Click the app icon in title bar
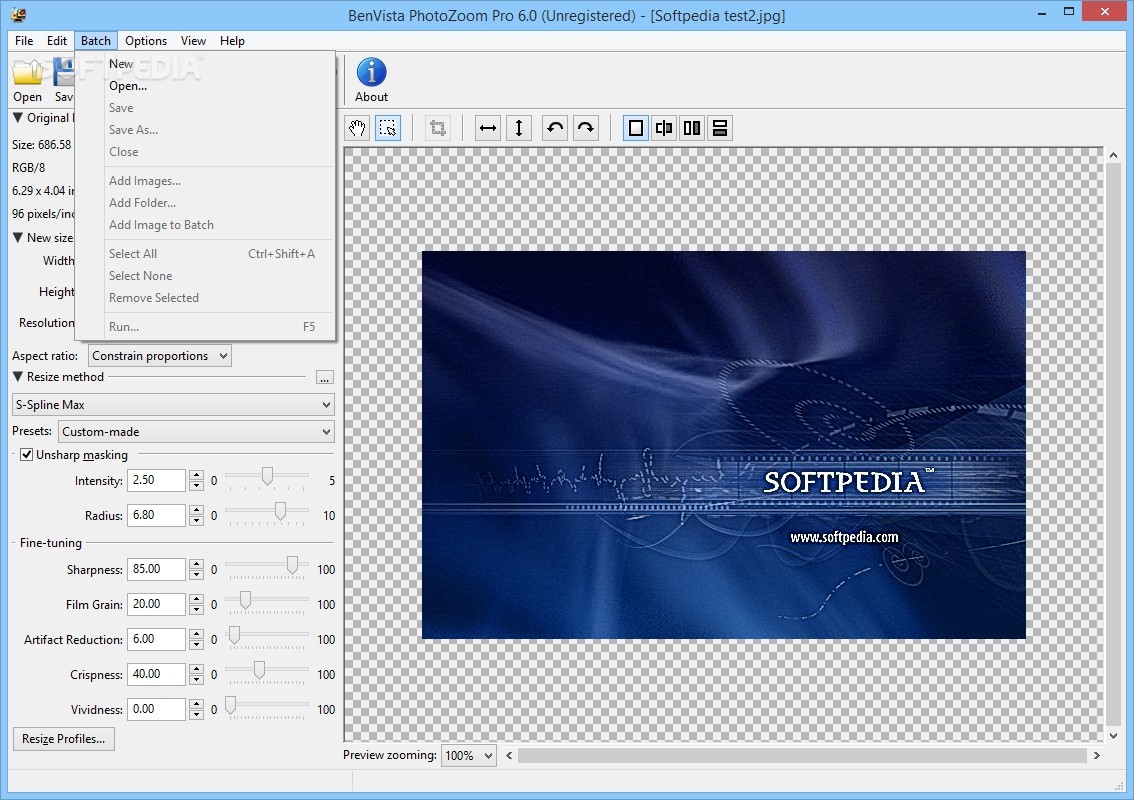Image resolution: width=1134 pixels, height=800 pixels. 18,14
